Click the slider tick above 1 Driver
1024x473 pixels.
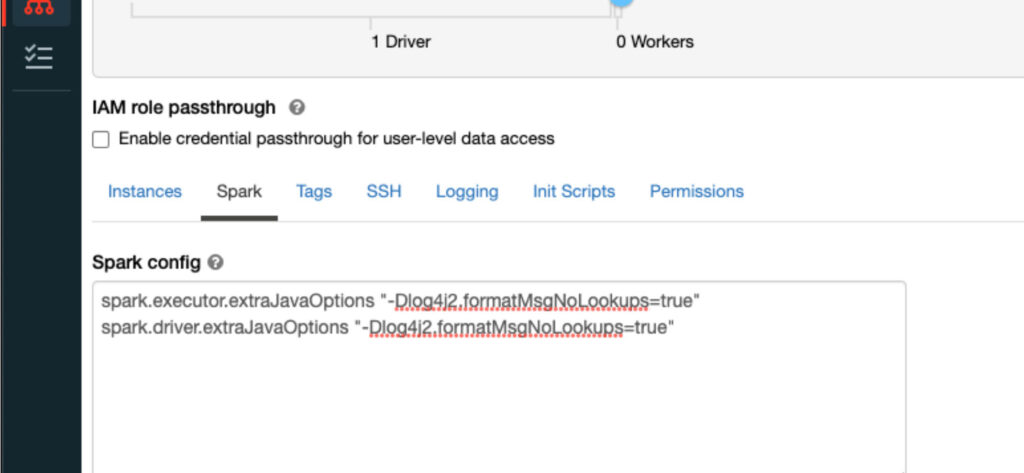coord(370,22)
